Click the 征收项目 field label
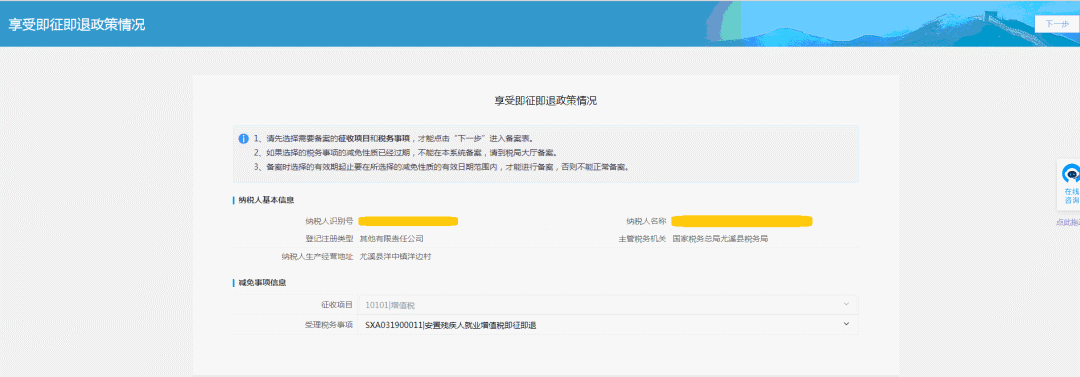 click(x=338, y=305)
